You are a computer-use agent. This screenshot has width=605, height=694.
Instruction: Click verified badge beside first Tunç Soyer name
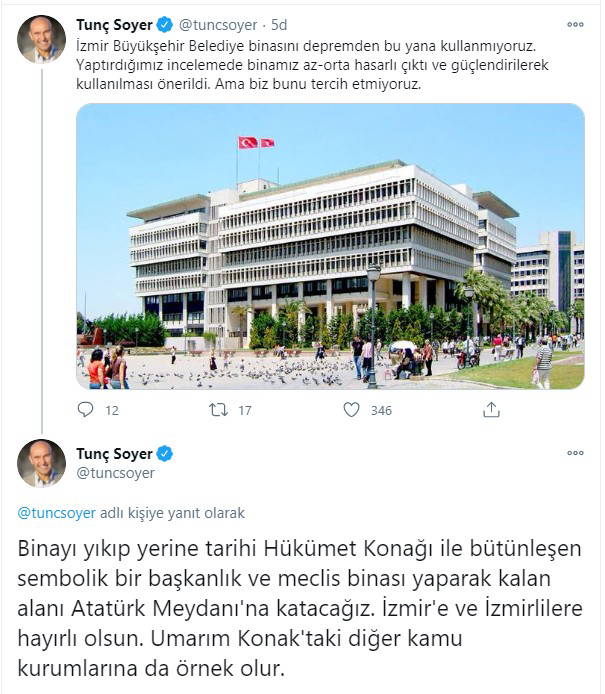point(165,25)
